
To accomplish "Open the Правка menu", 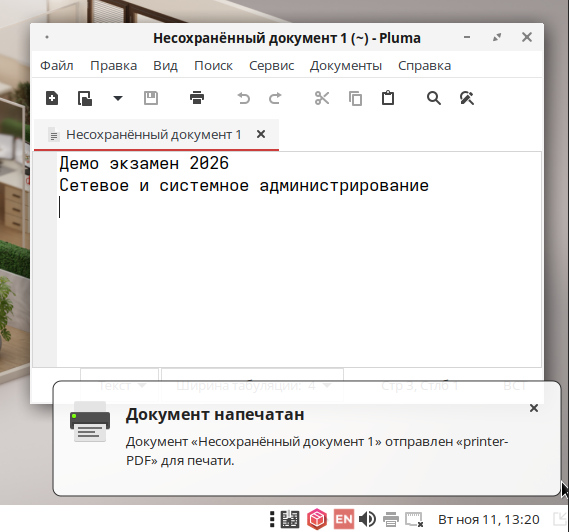I will [114, 66].
